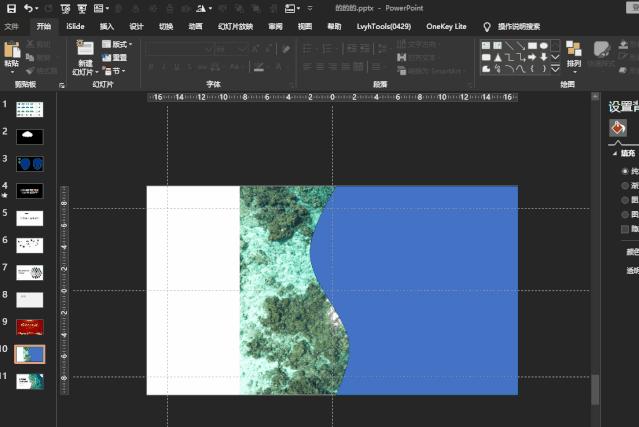Screen dimensions: 639x427
Task: Select the Fill paint bucket icon
Action: [x=617, y=128]
